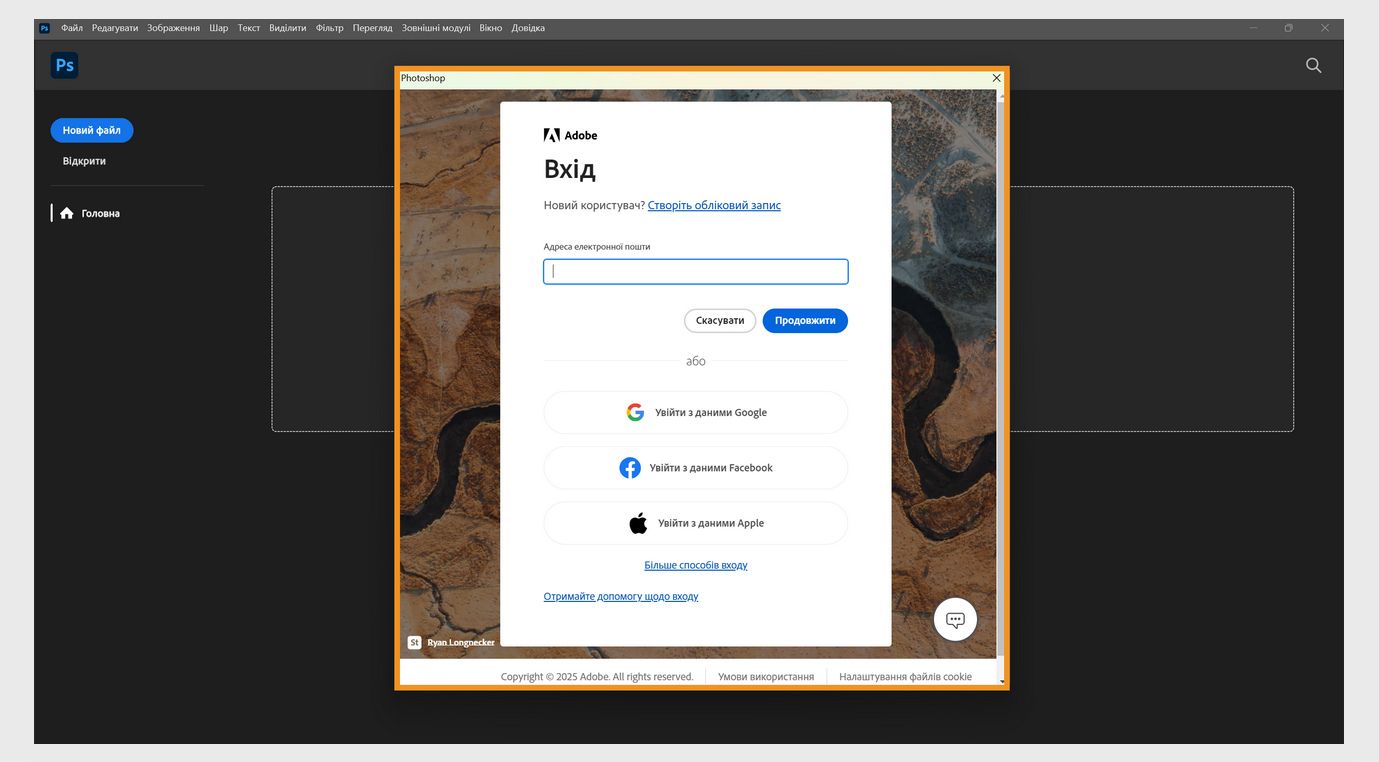Click the scrollbar down arrow in dialog
The width and height of the screenshot is (1379, 762).
[1001, 682]
